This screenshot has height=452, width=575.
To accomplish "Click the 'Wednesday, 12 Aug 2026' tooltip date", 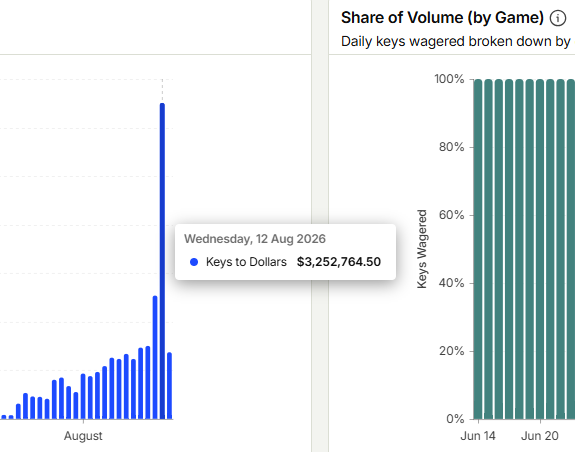I will tap(255, 239).
